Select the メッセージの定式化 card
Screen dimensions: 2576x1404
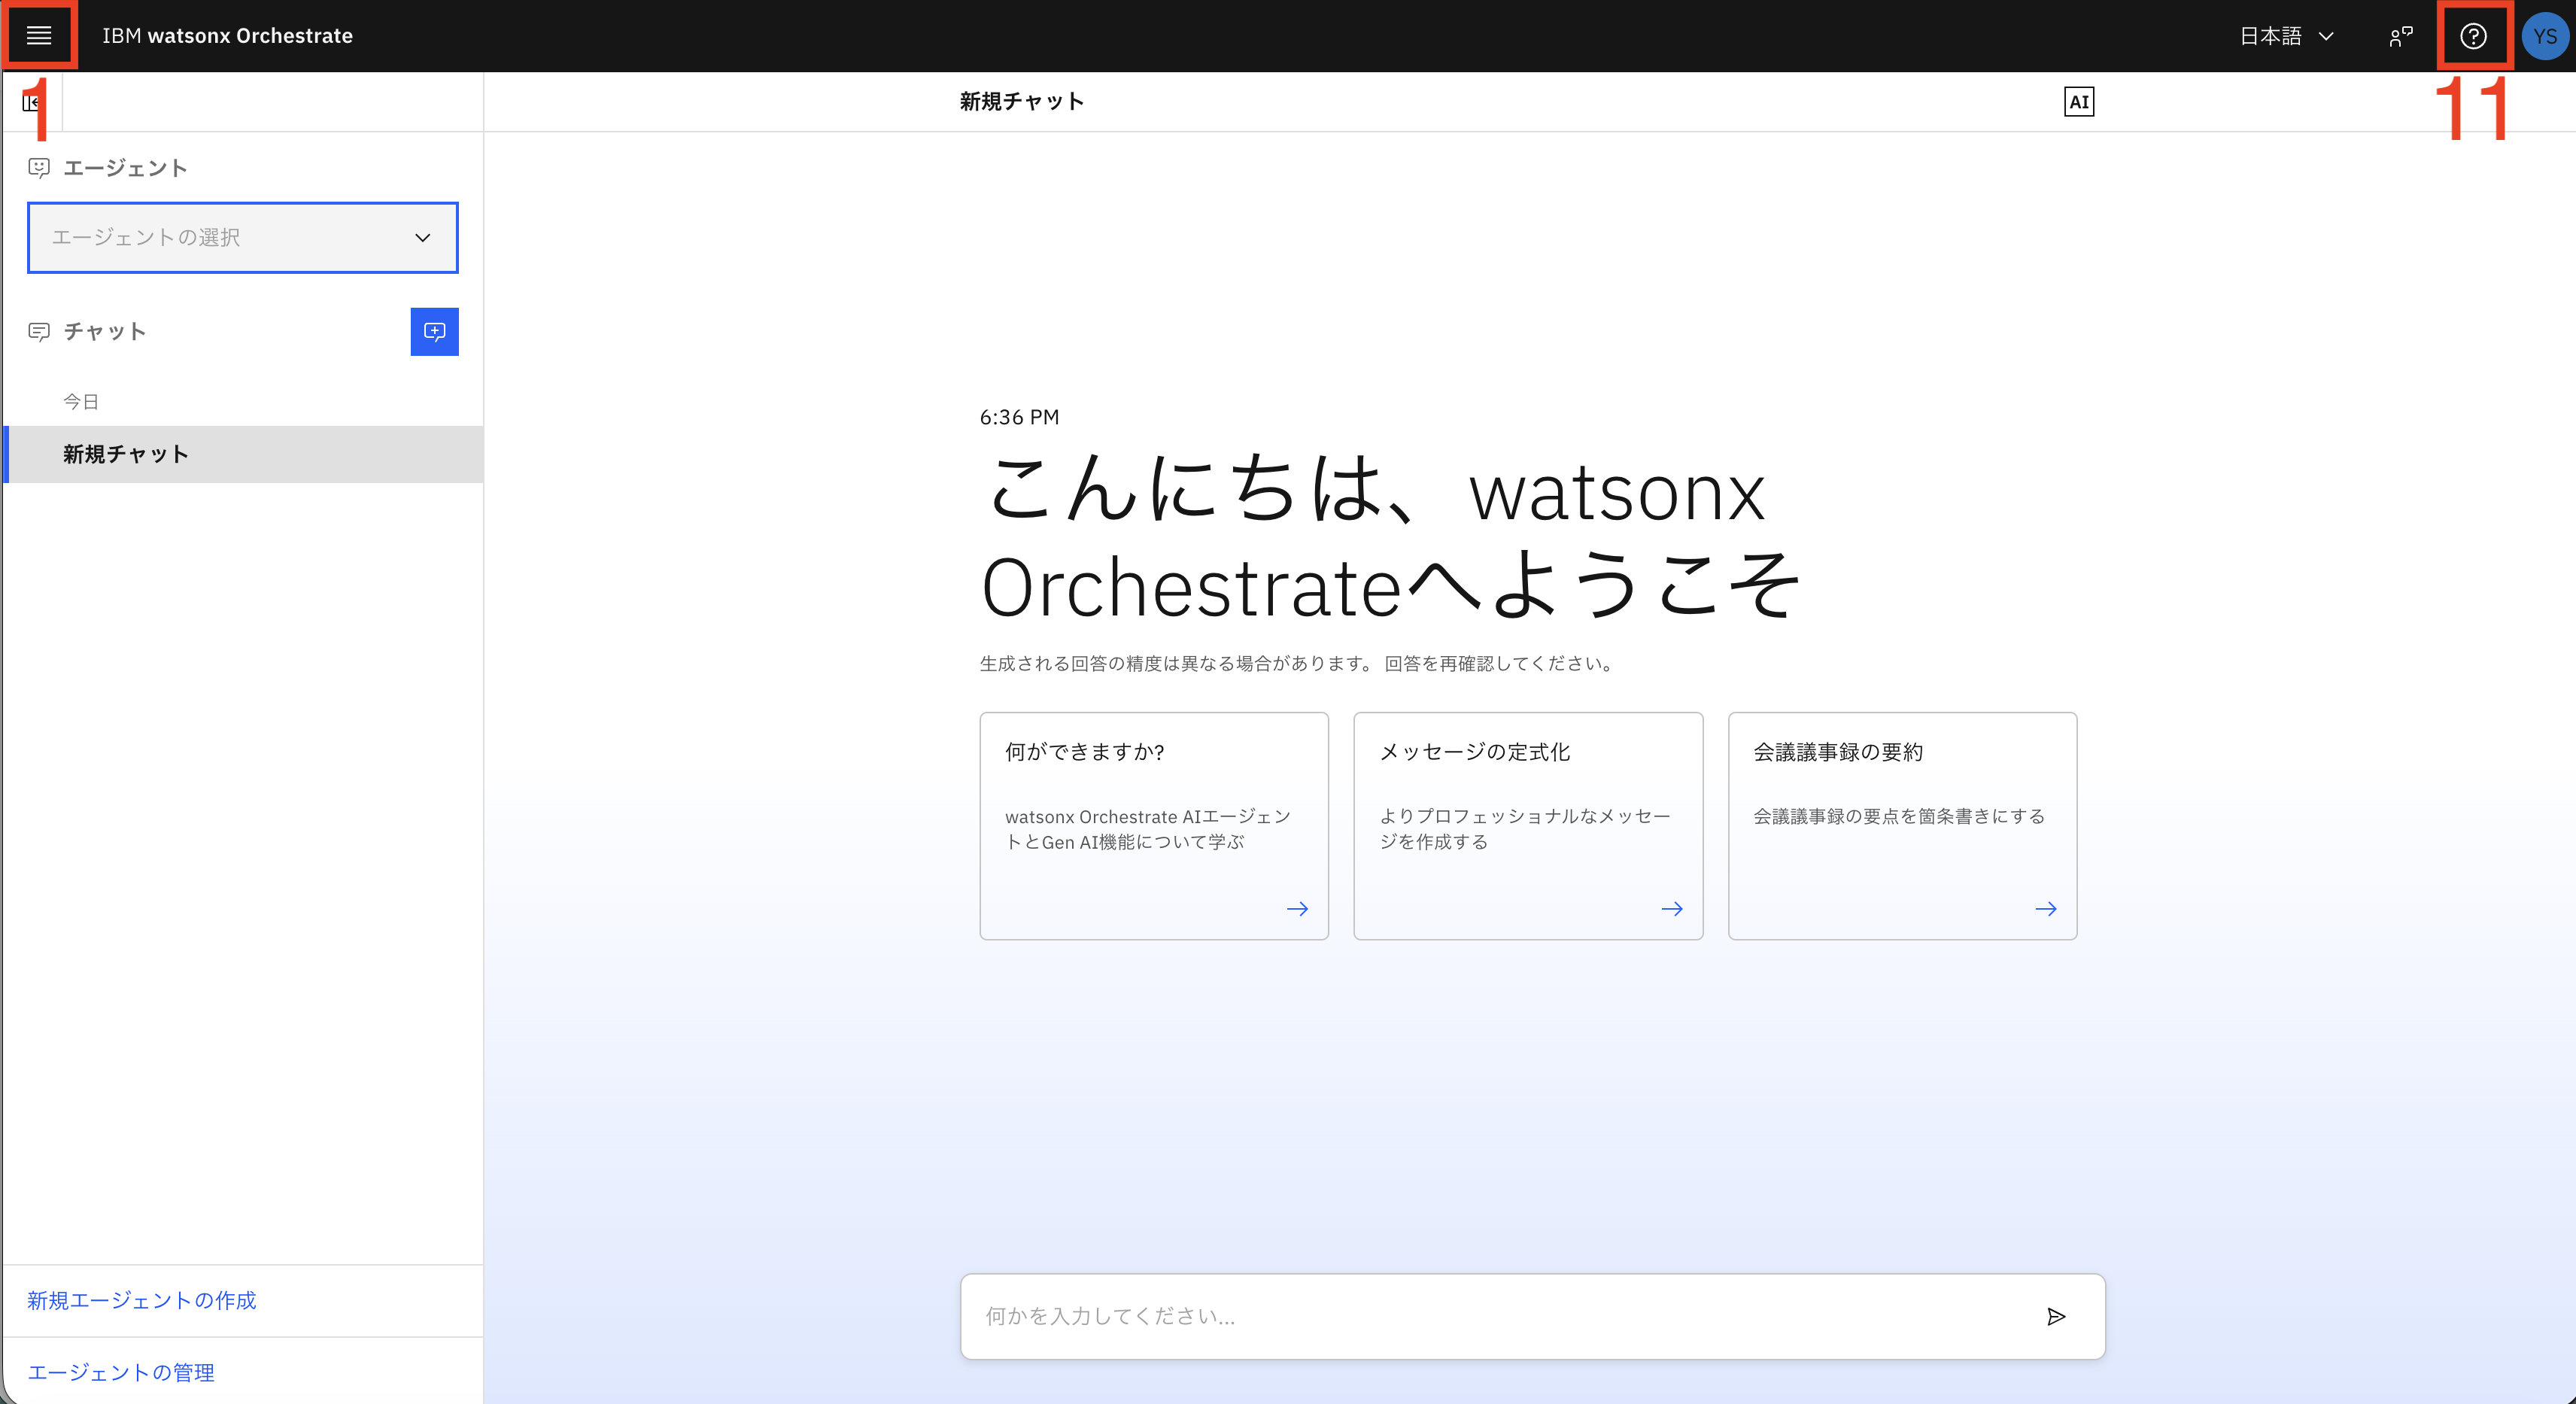1527,825
